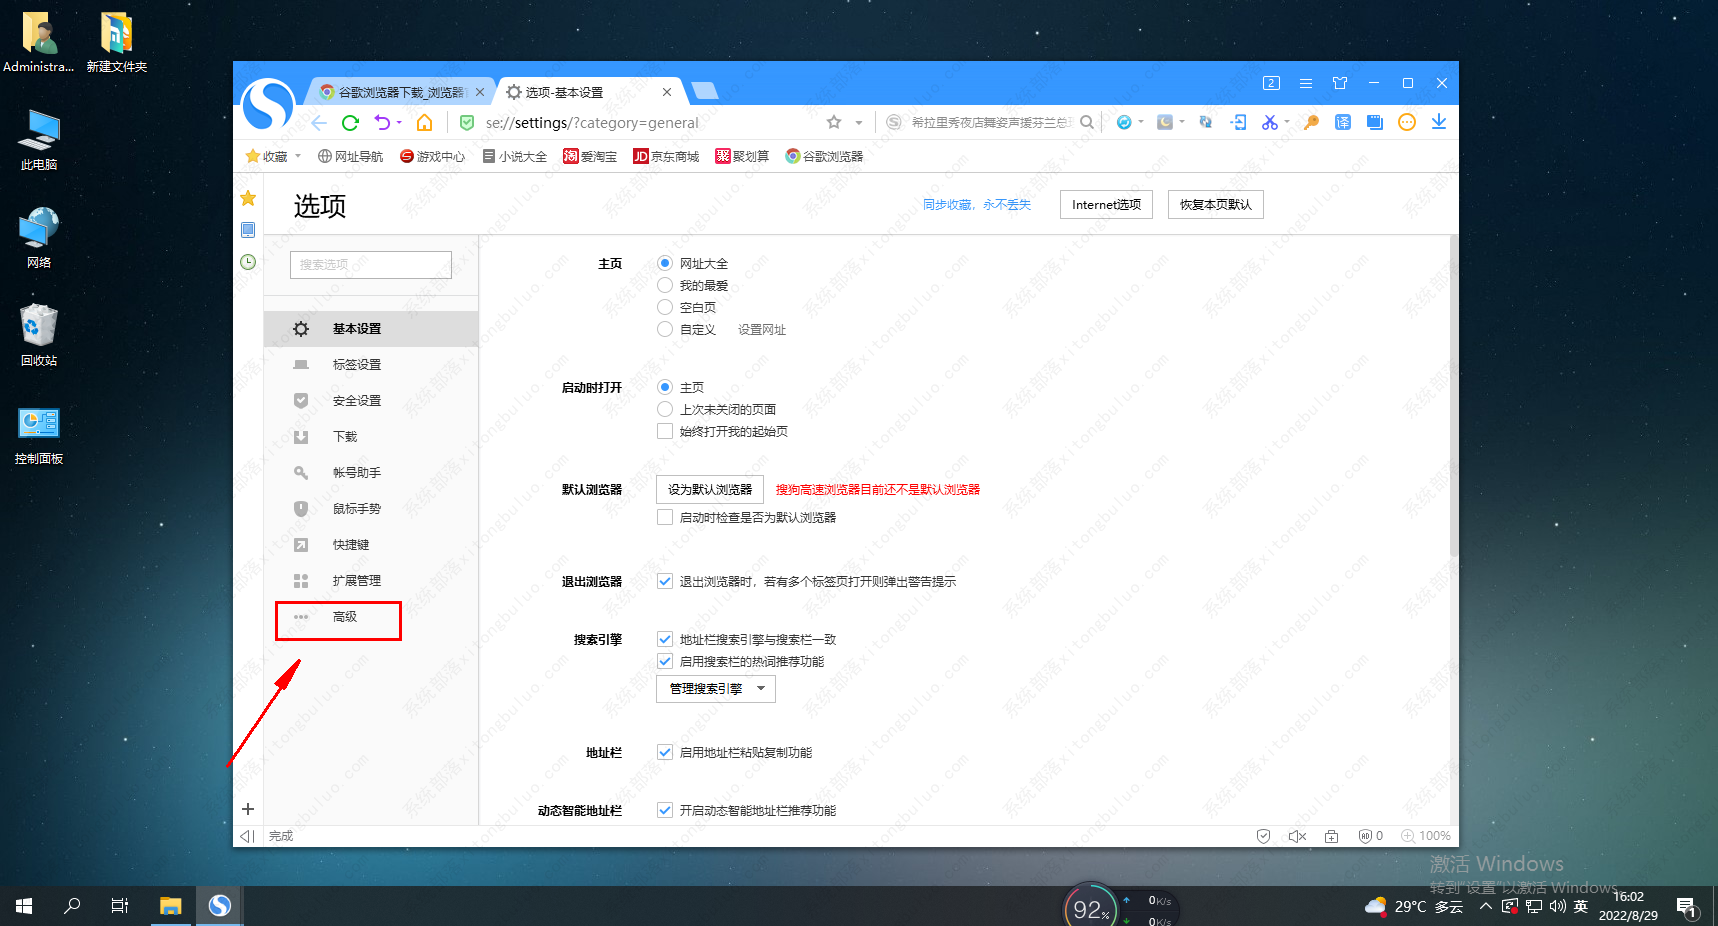
Task: Click the 搜索选项 search field
Action: [371, 265]
